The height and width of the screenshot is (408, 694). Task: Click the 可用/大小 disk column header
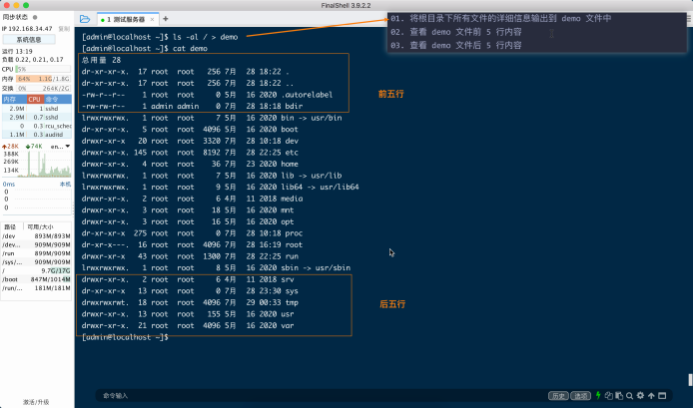(x=46, y=227)
